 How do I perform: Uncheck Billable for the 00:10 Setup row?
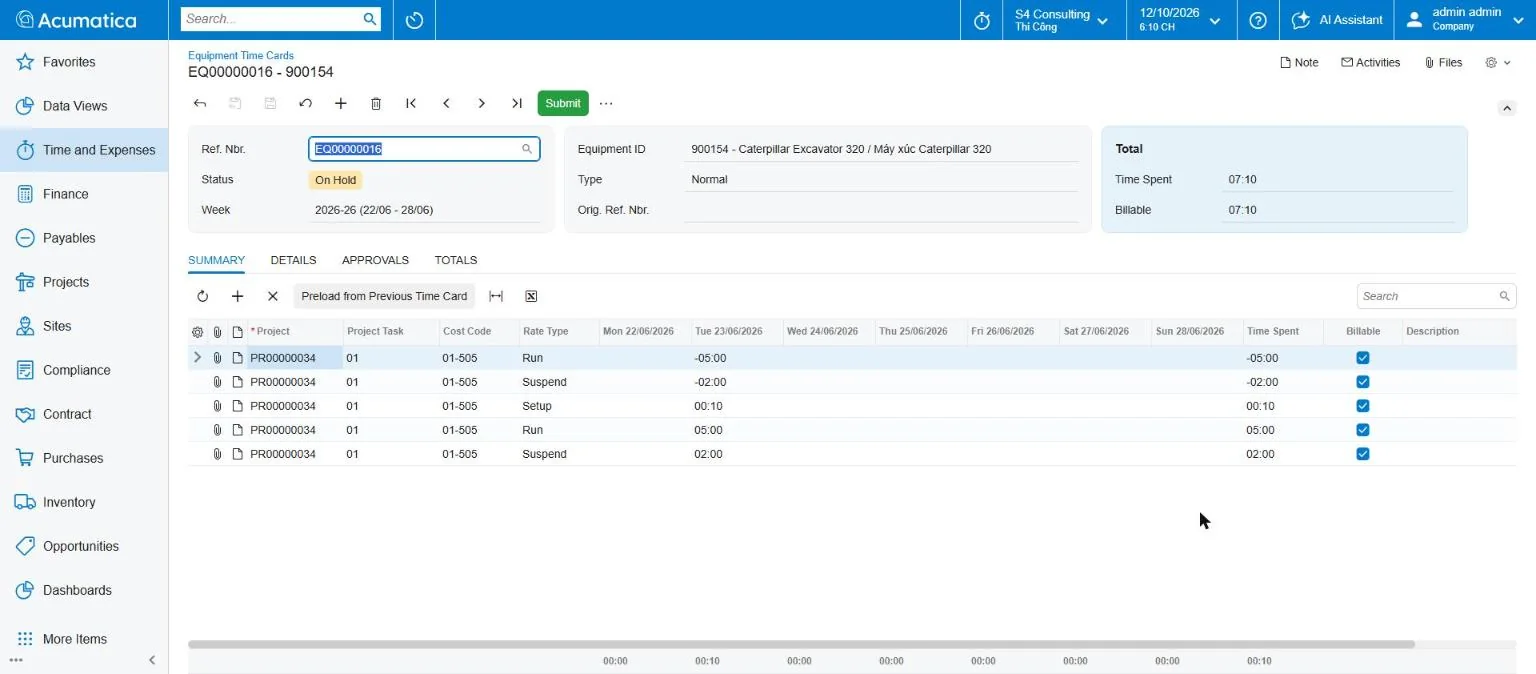coord(1363,406)
